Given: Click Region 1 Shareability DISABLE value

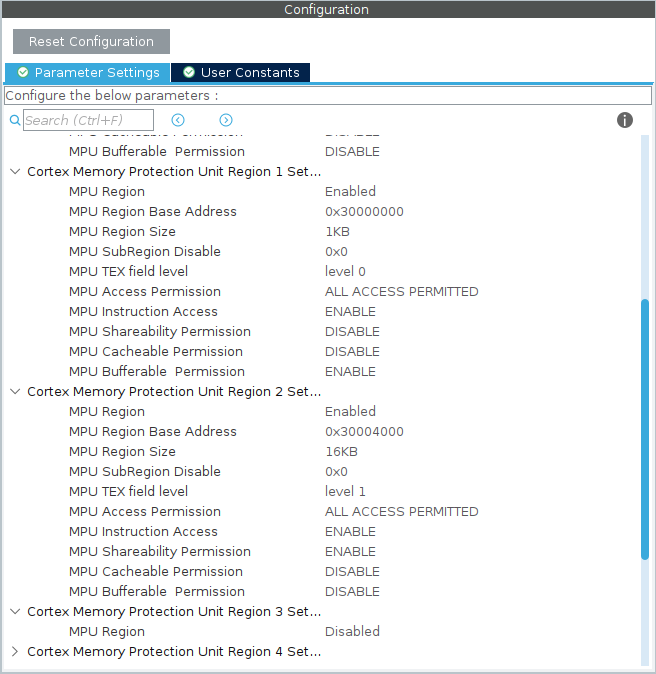Looking at the screenshot, I should click(352, 331).
